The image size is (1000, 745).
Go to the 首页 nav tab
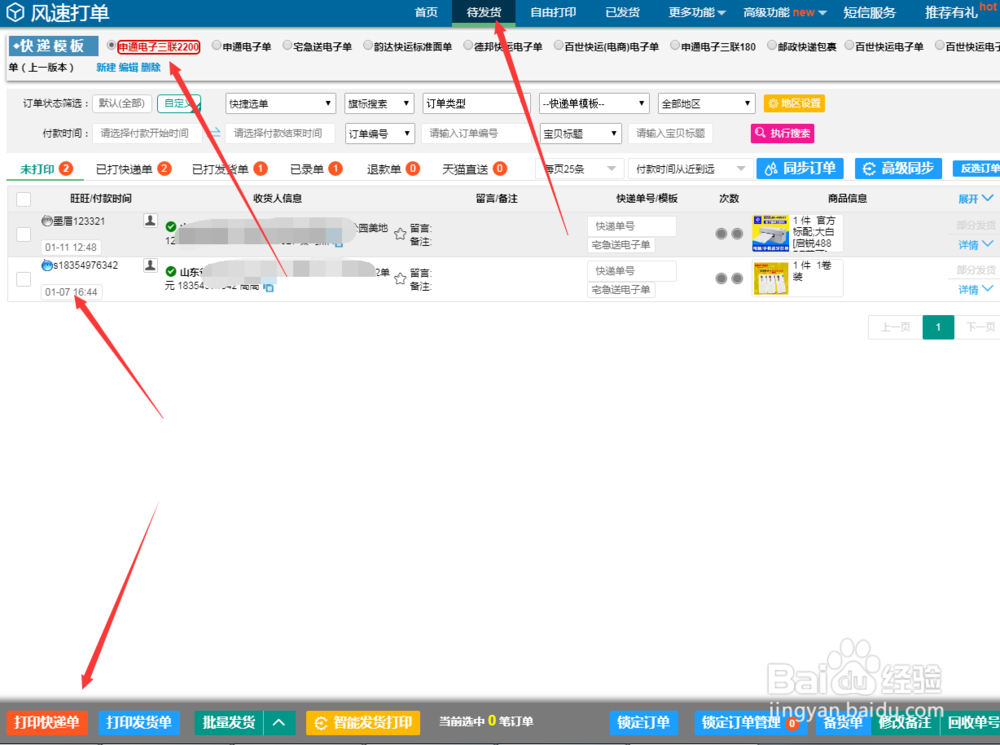tap(426, 12)
